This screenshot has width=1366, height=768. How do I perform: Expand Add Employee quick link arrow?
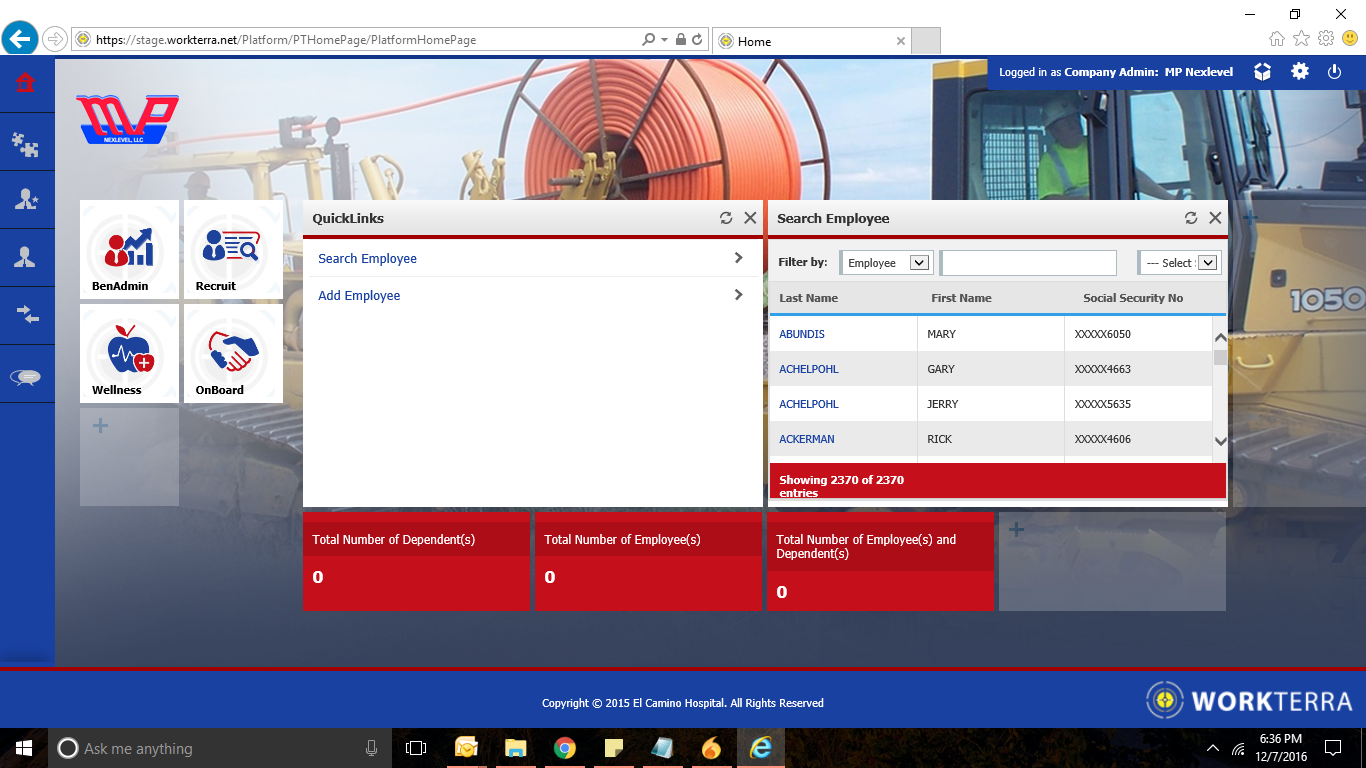738,295
